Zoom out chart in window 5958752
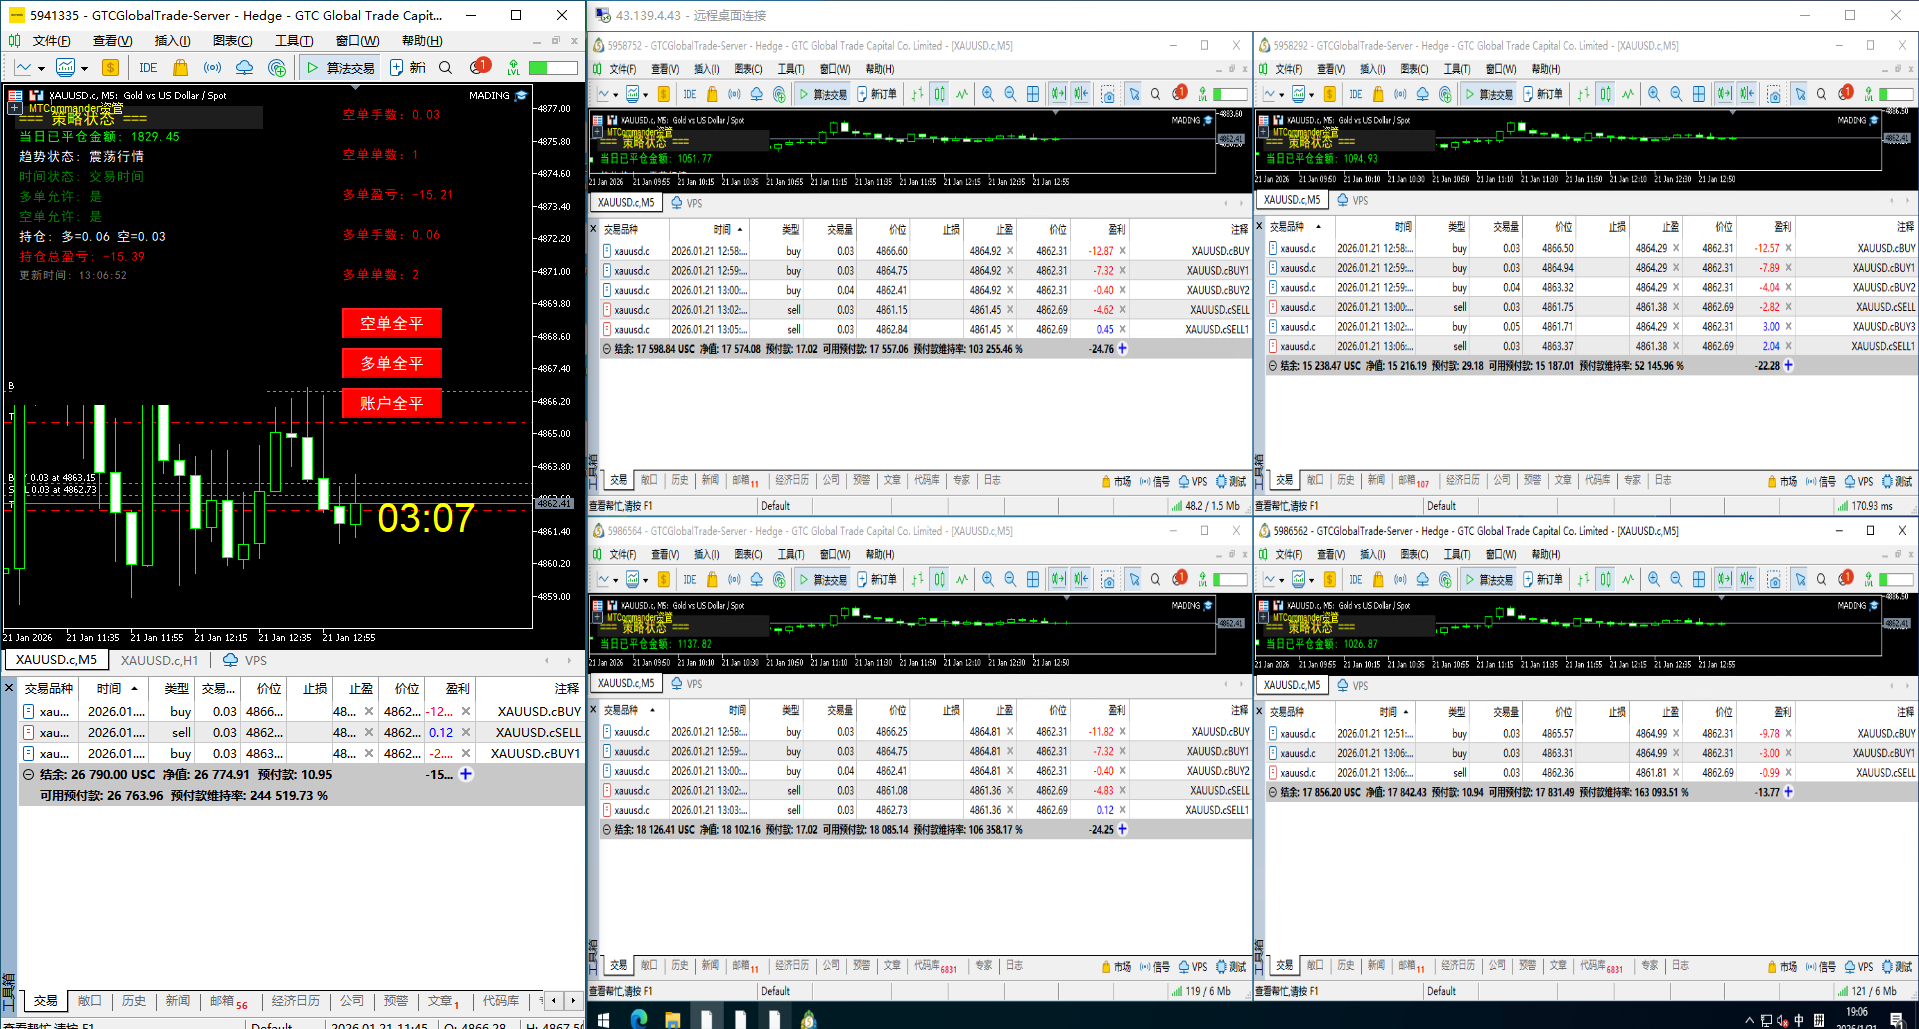1919x1029 pixels. (1010, 94)
